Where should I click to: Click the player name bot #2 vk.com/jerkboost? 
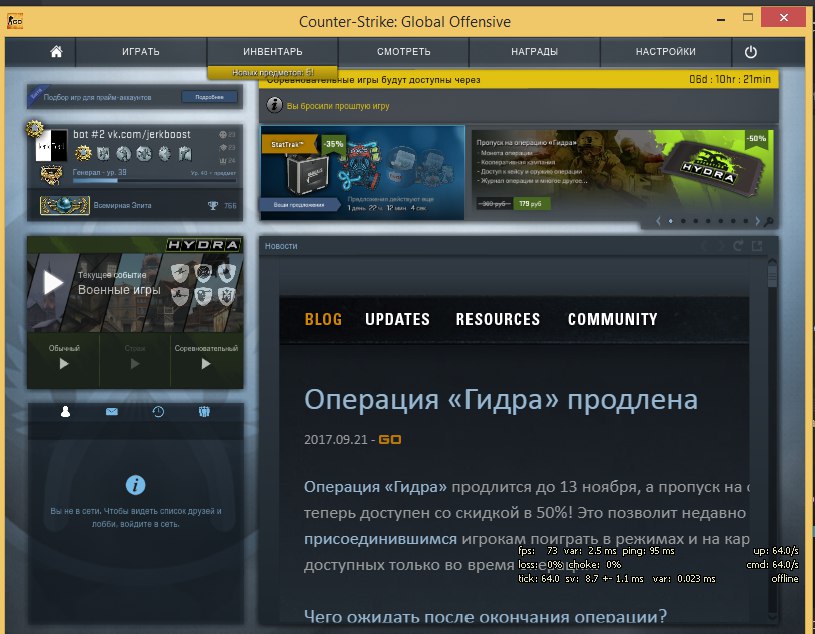132,134
